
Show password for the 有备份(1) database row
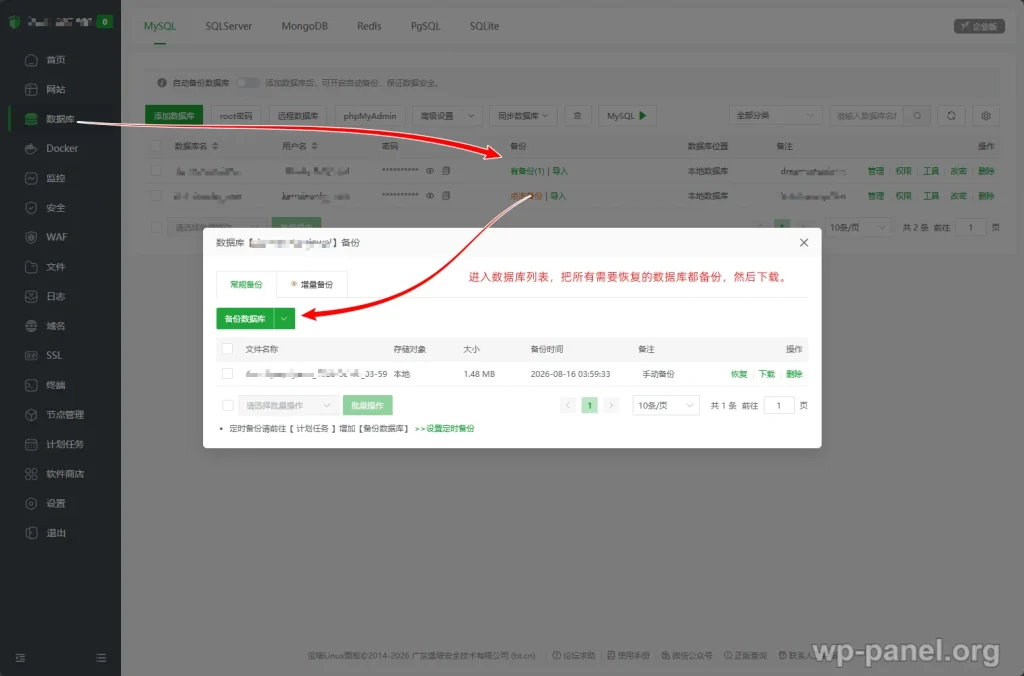point(430,171)
